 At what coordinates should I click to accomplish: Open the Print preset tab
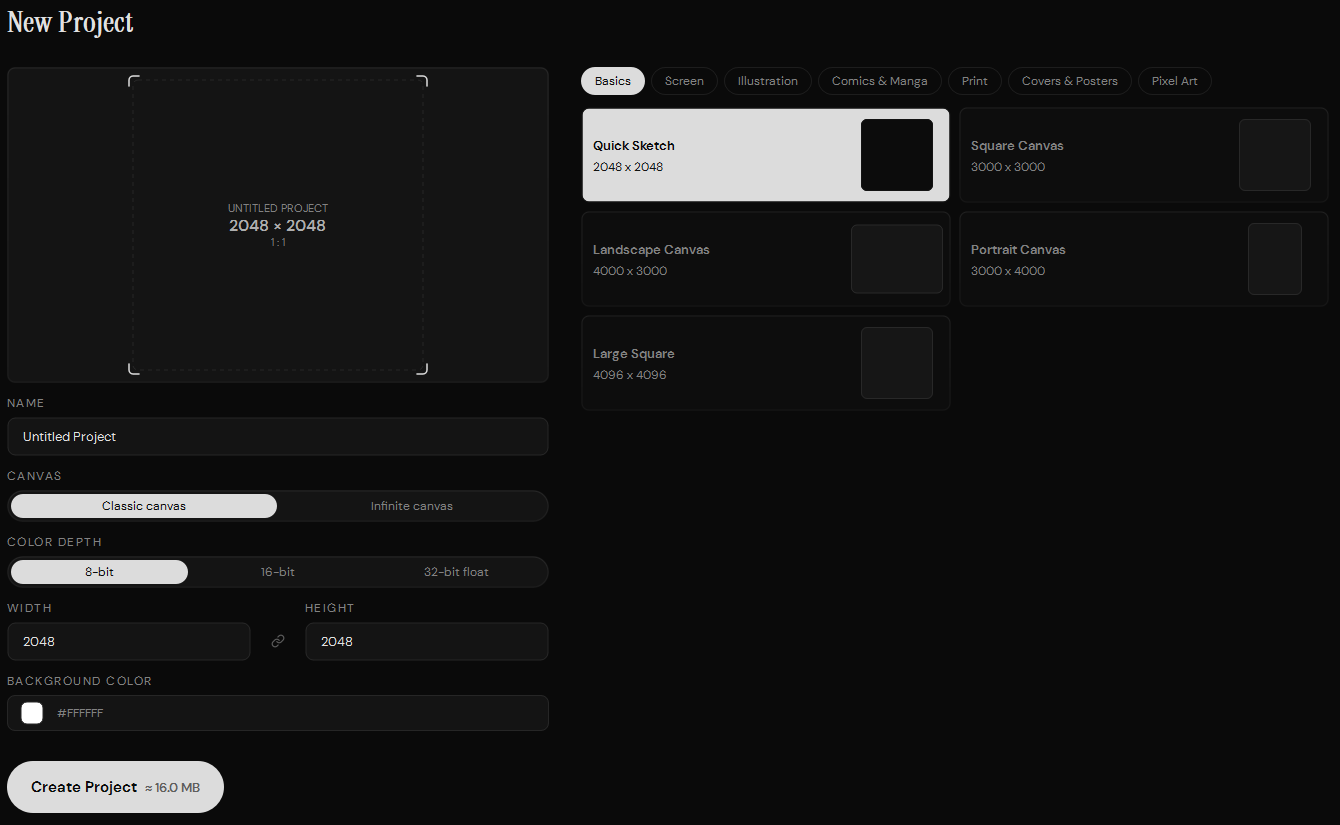tap(975, 81)
